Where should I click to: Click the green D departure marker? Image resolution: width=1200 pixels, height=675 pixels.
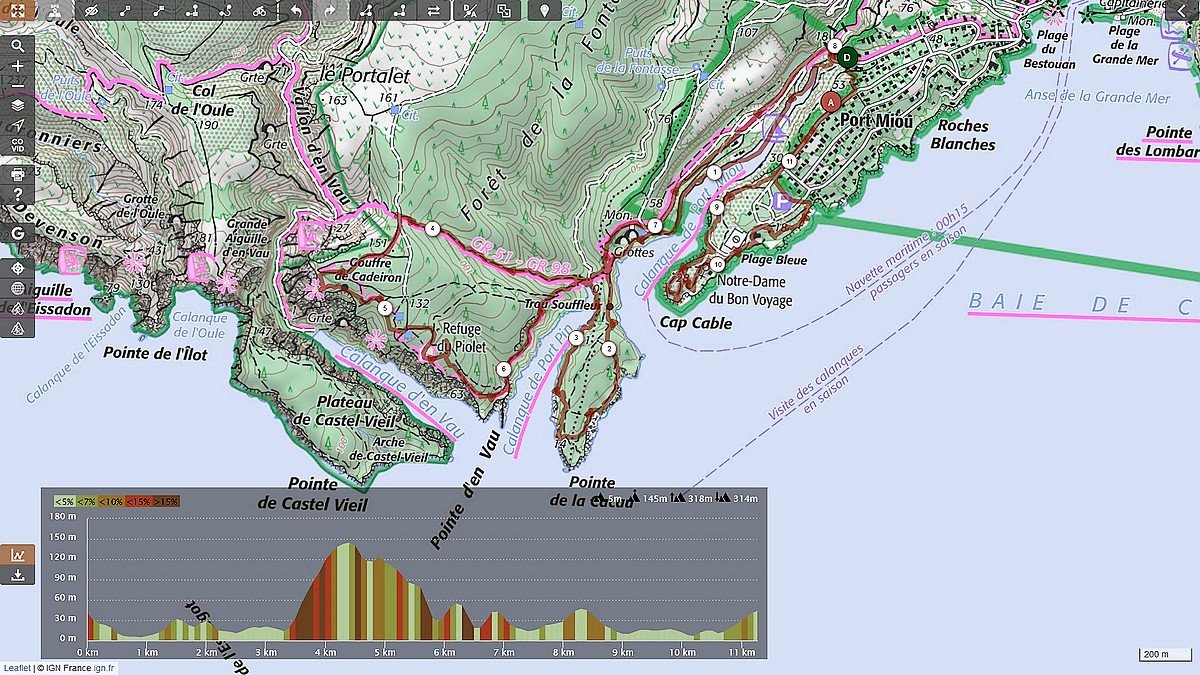coord(847,58)
